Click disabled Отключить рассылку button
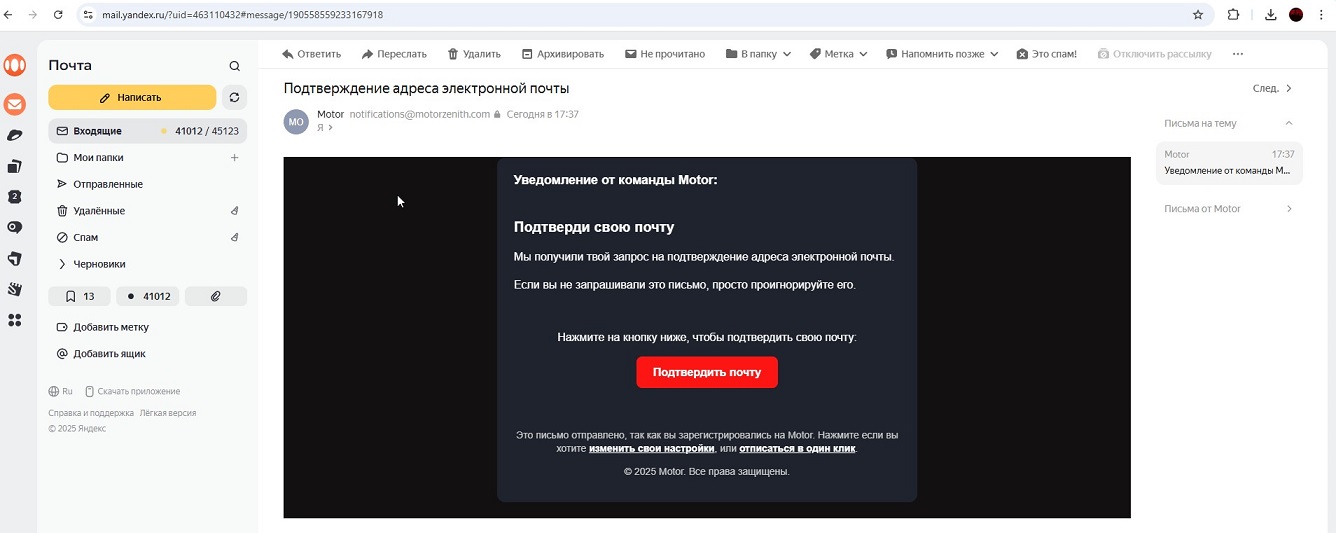The height and width of the screenshot is (533, 1336). (x=1154, y=54)
